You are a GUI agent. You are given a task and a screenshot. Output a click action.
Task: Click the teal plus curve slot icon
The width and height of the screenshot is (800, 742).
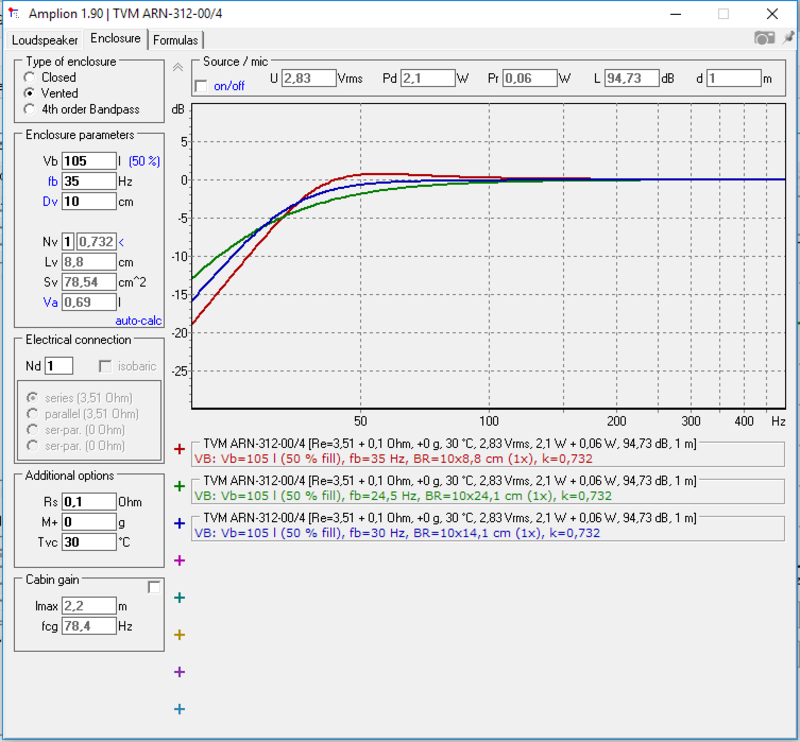tap(179, 598)
